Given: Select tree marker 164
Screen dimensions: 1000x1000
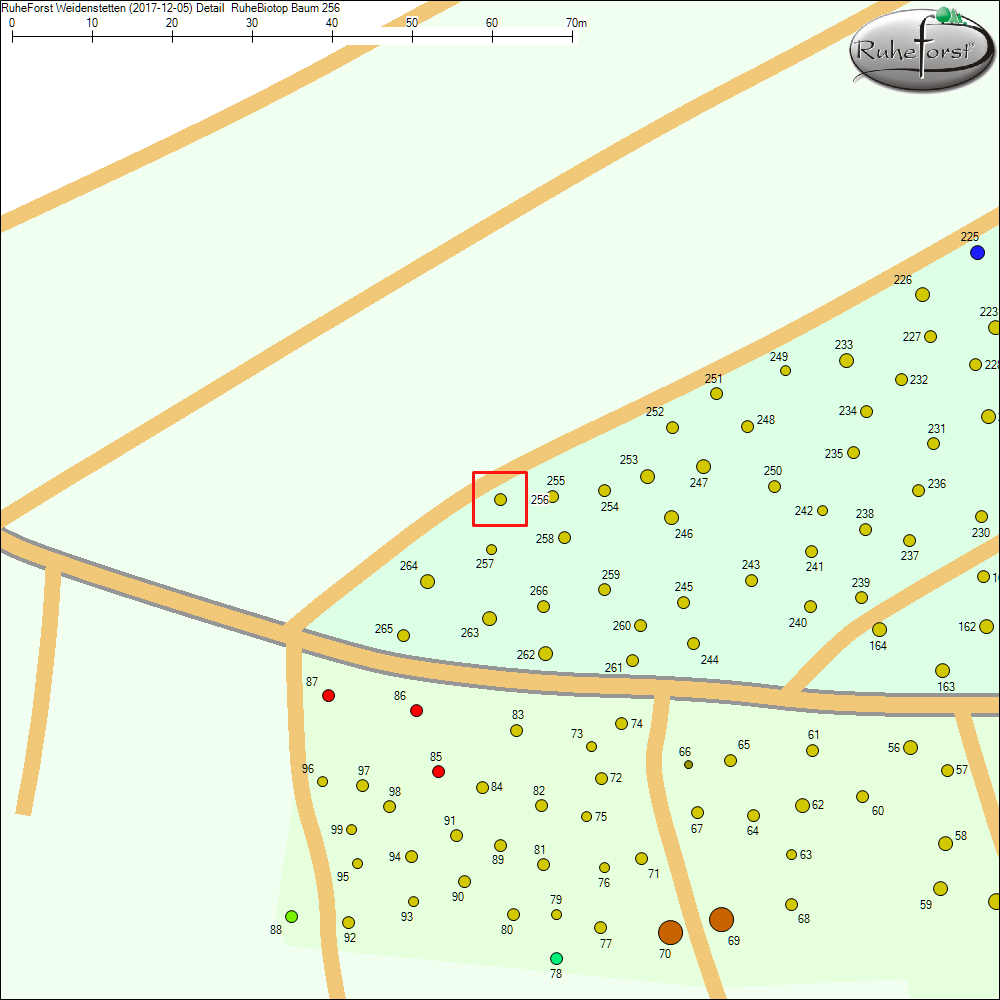Looking at the screenshot, I should [879, 629].
